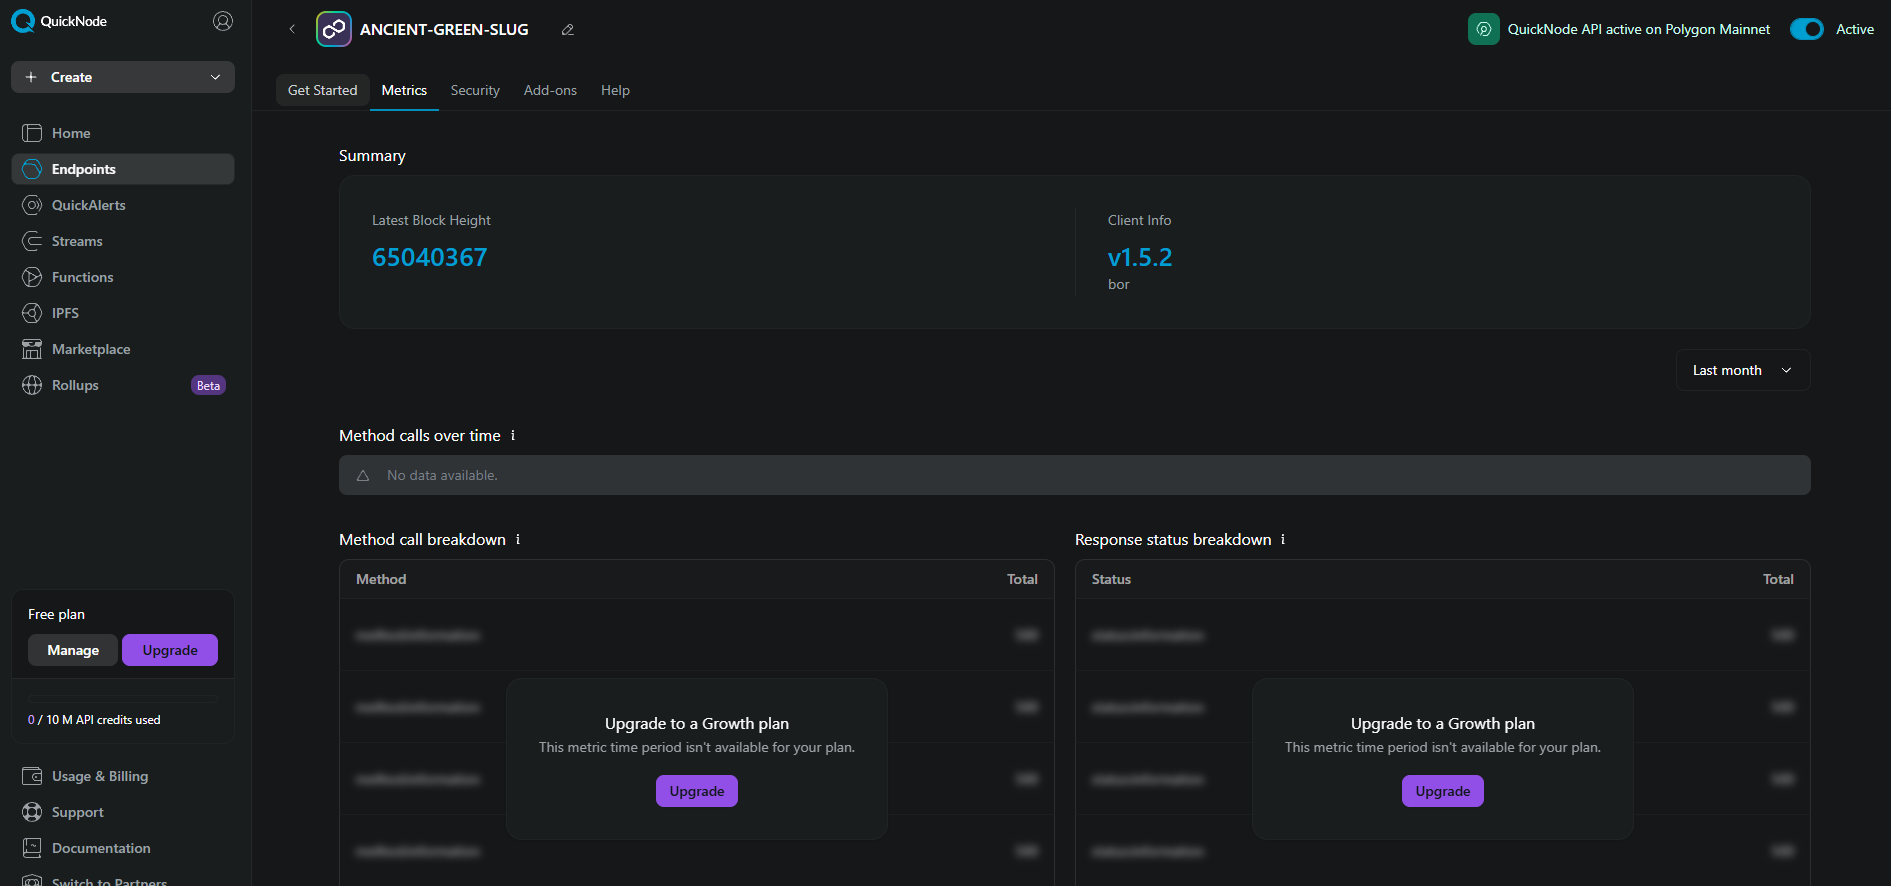The height and width of the screenshot is (886, 1891).
Task: Click the Manage plan button
Action: pyautogui.click(x=73, y=650)
